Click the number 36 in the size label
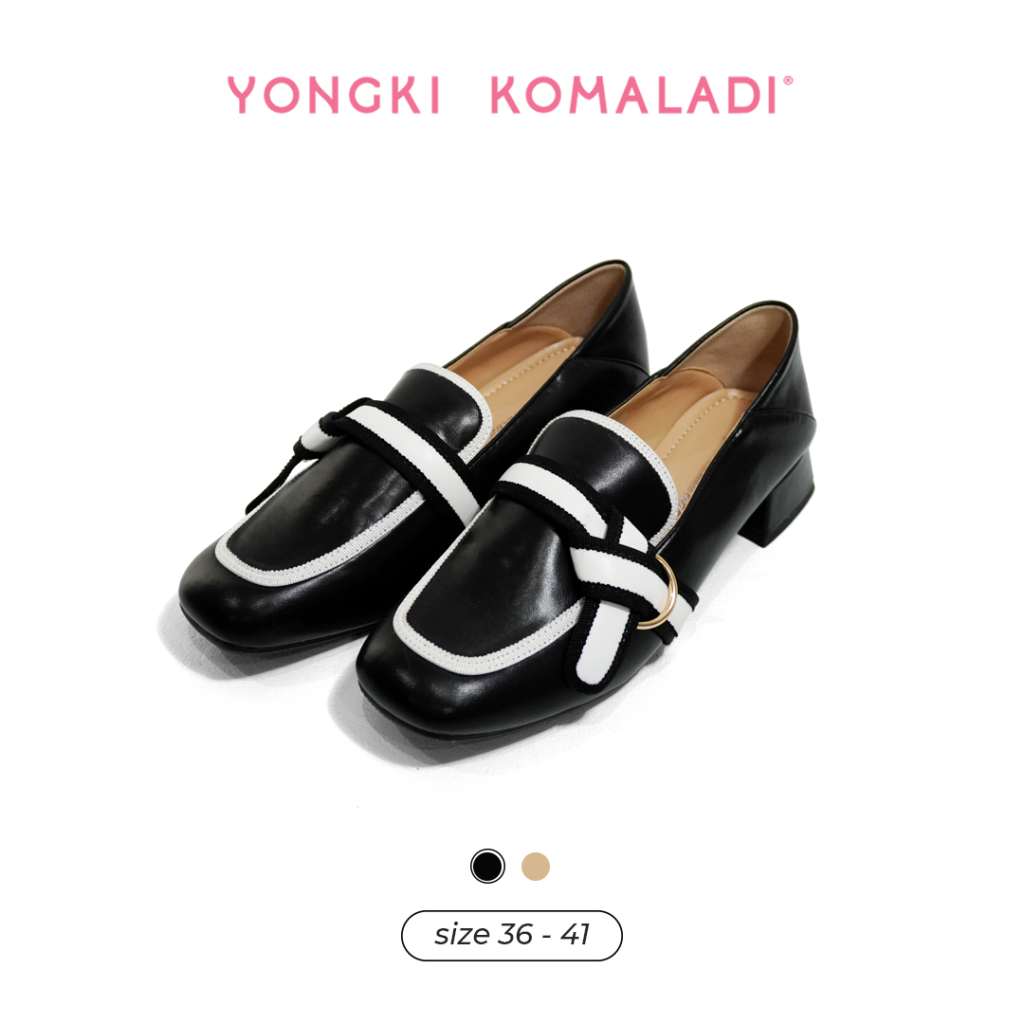This screenshot has width=1024, height=1024. [515, 935]
